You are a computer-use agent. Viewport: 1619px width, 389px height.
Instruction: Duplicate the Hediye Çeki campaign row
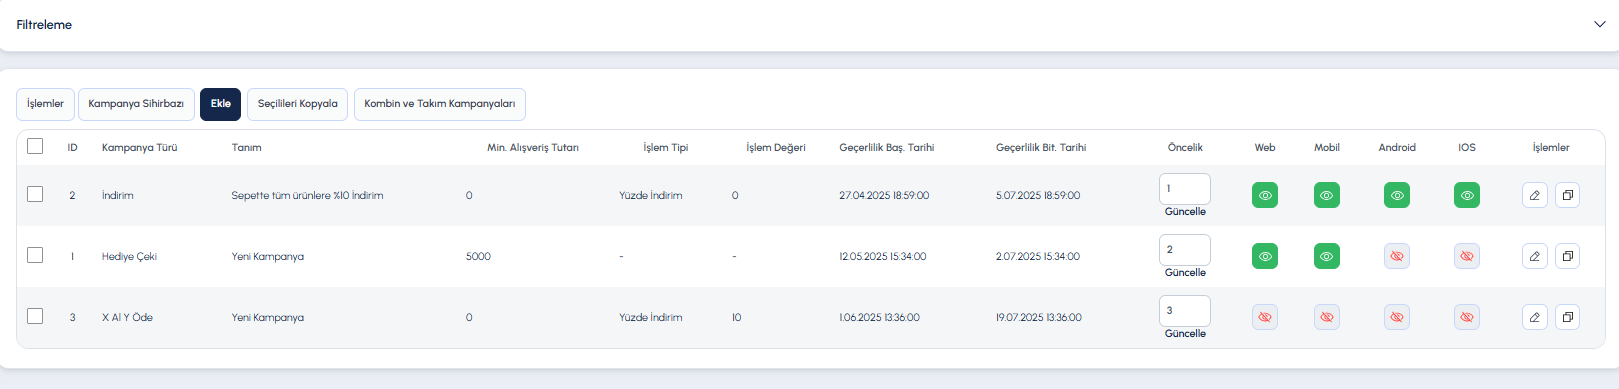click(1567, 256)
